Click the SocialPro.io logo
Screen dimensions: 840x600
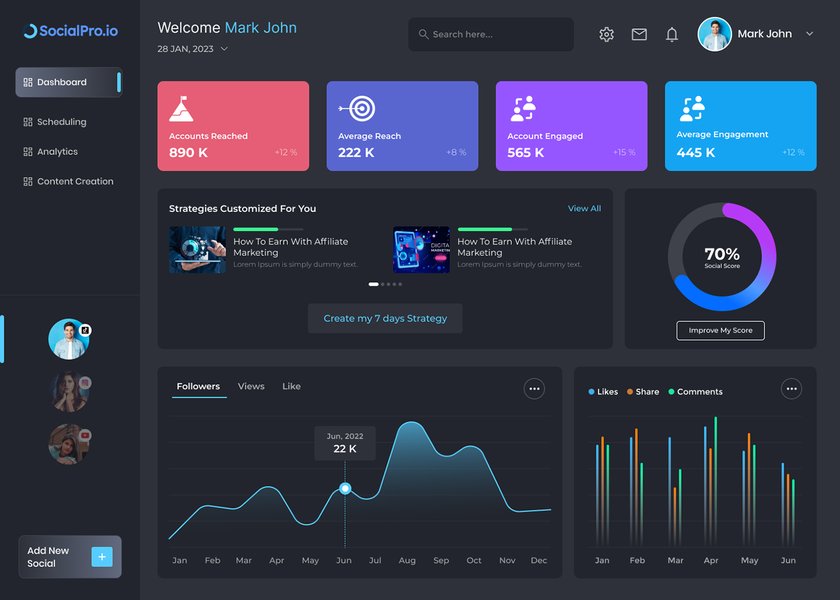(x=71, y=31)
